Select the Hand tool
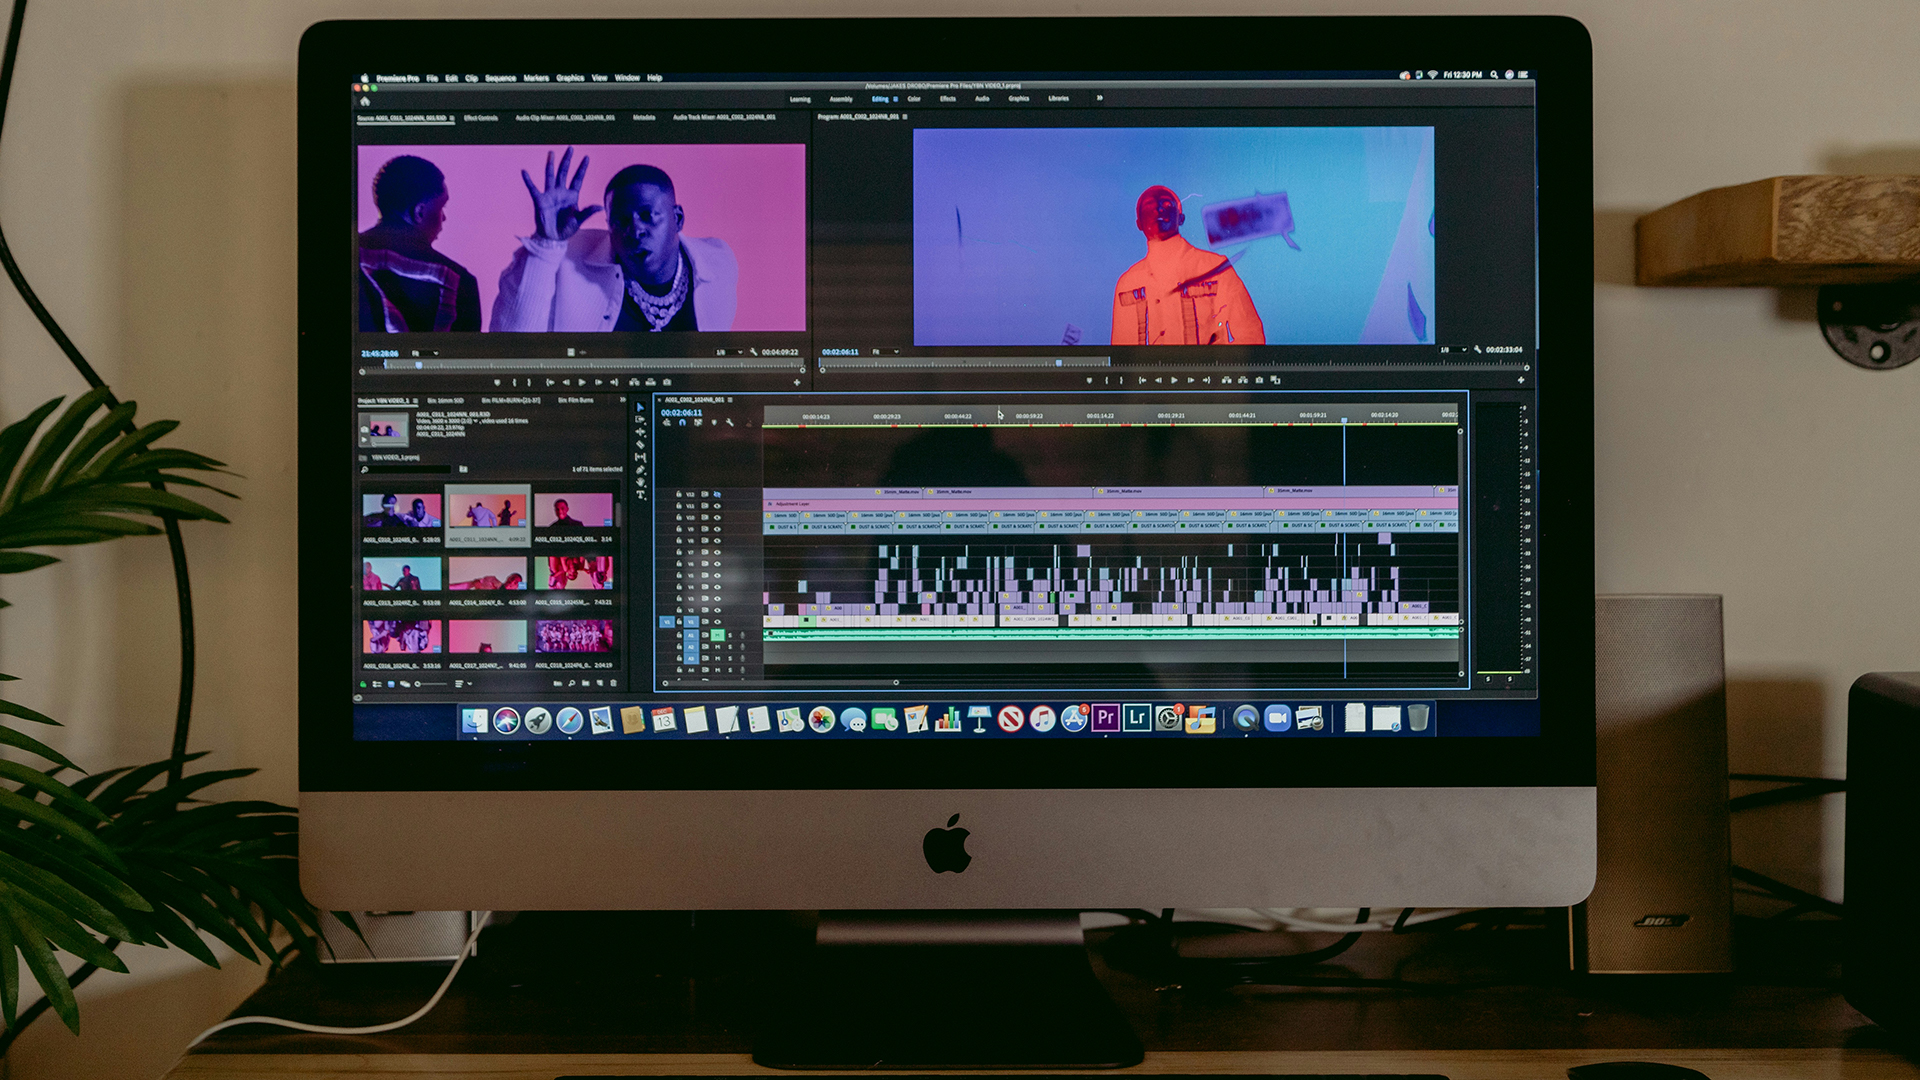The width and height of the screenshot is (1920, 1080). pos(640,481)
